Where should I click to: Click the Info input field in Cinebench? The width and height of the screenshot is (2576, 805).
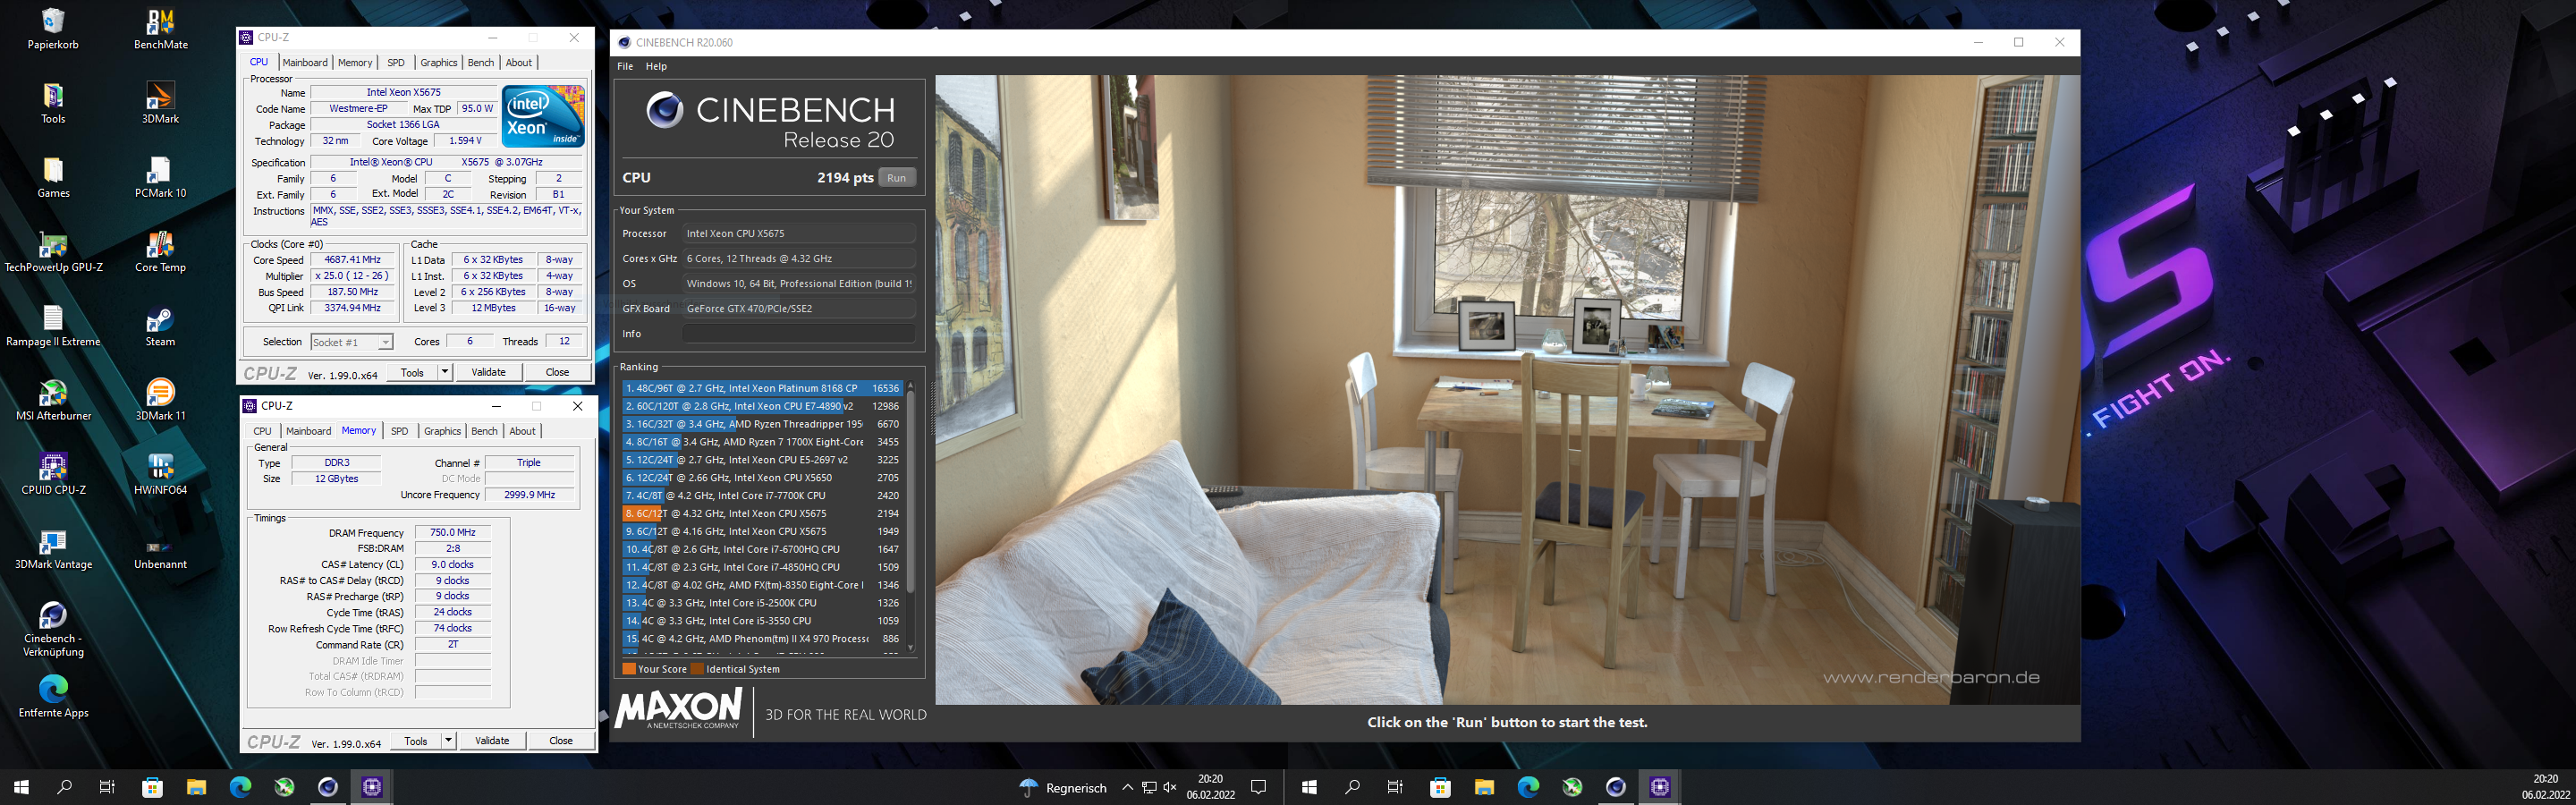point(799,334)
